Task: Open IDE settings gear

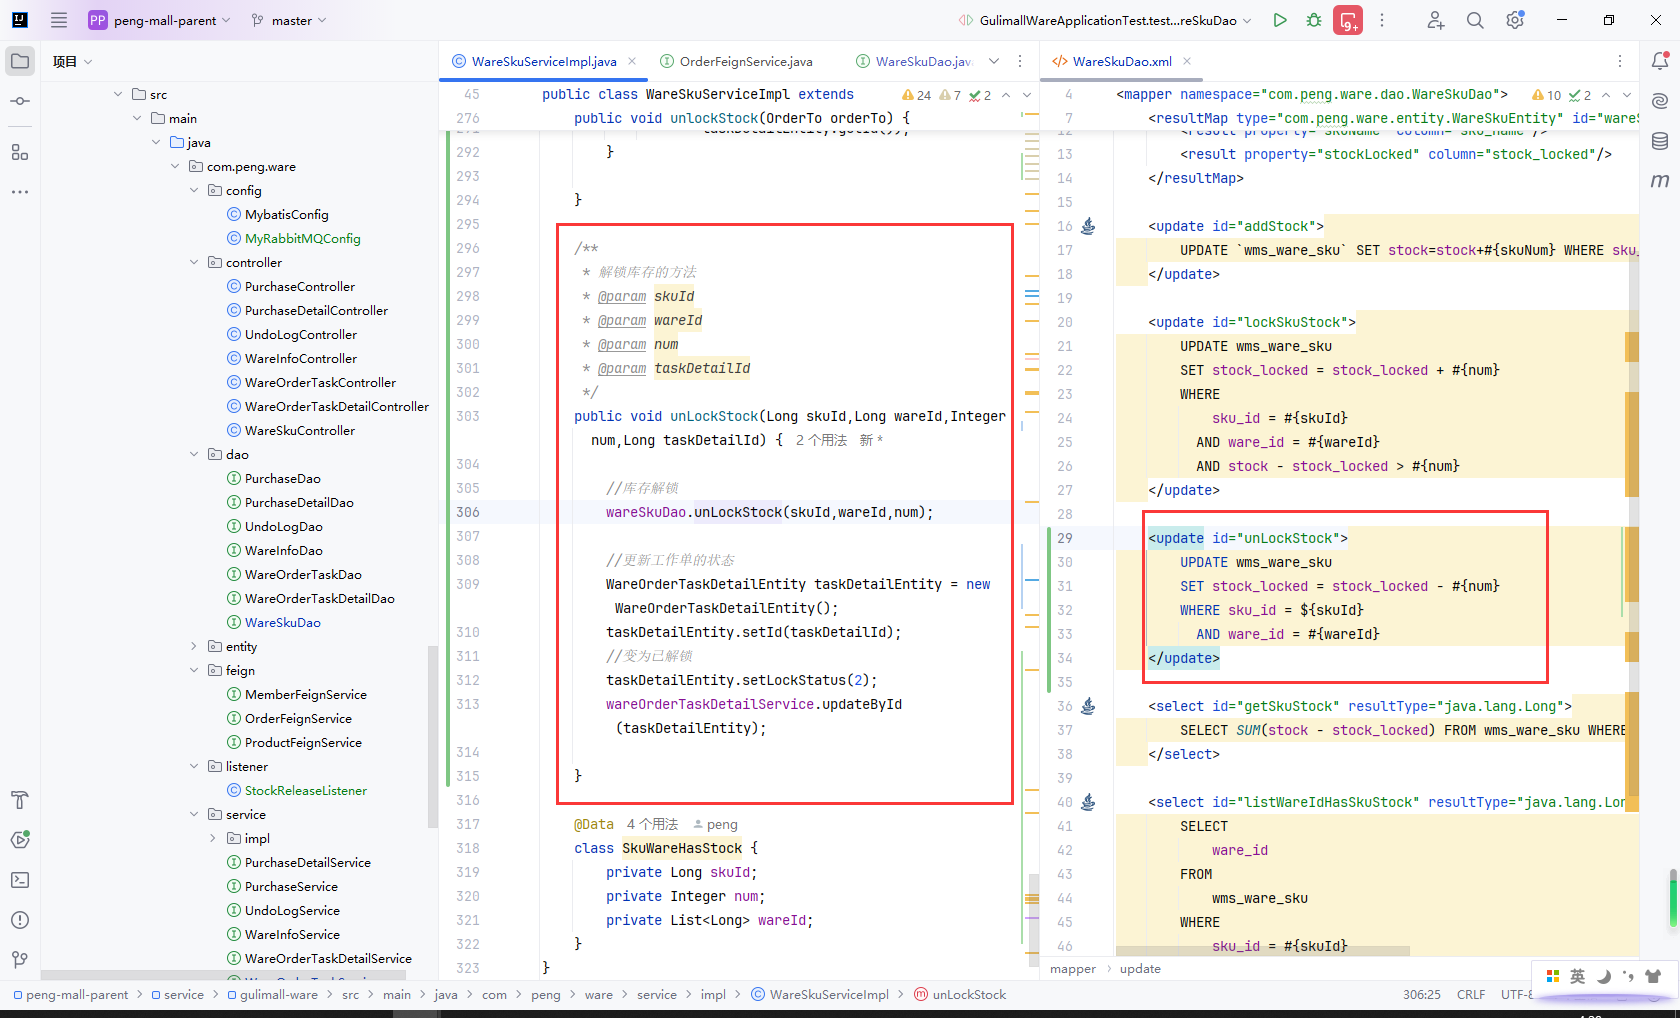Action: [x=1515, y=20]
